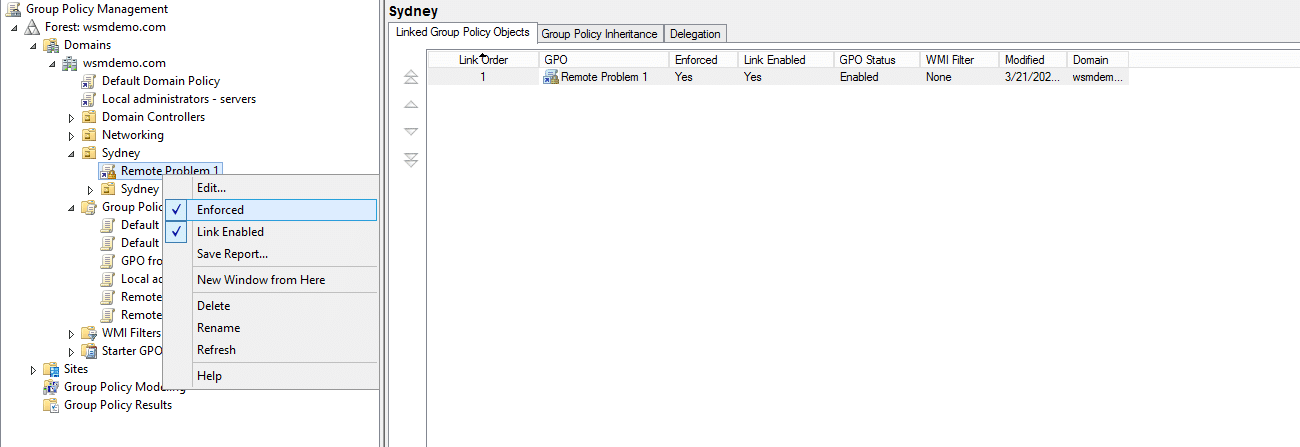Sort by Link Enabled column header
Image resolution: width=1300 pixels, height=447 pixels.
point(786,60)
